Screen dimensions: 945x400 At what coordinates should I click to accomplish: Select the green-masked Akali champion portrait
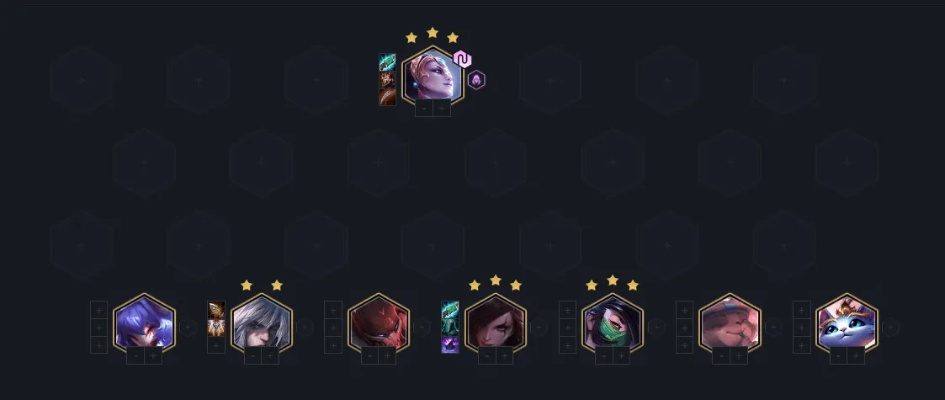(x=612, y=323)
